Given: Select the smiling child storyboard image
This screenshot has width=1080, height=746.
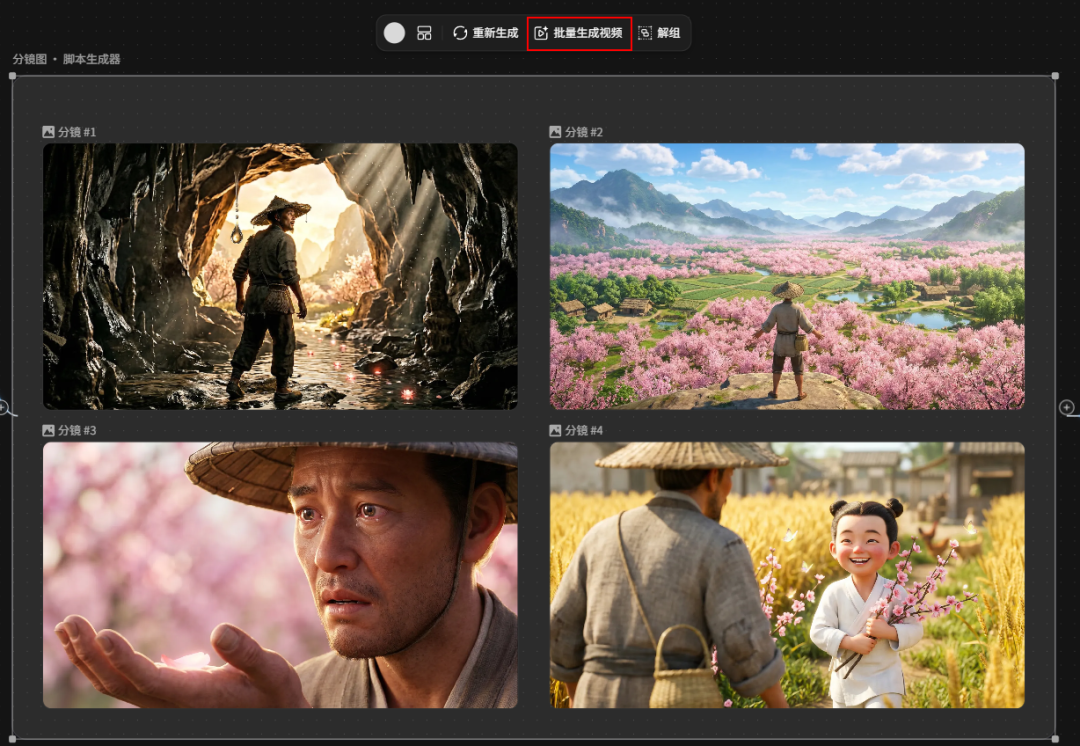Looking at the screenshot, I should click(x=787, y=575).
